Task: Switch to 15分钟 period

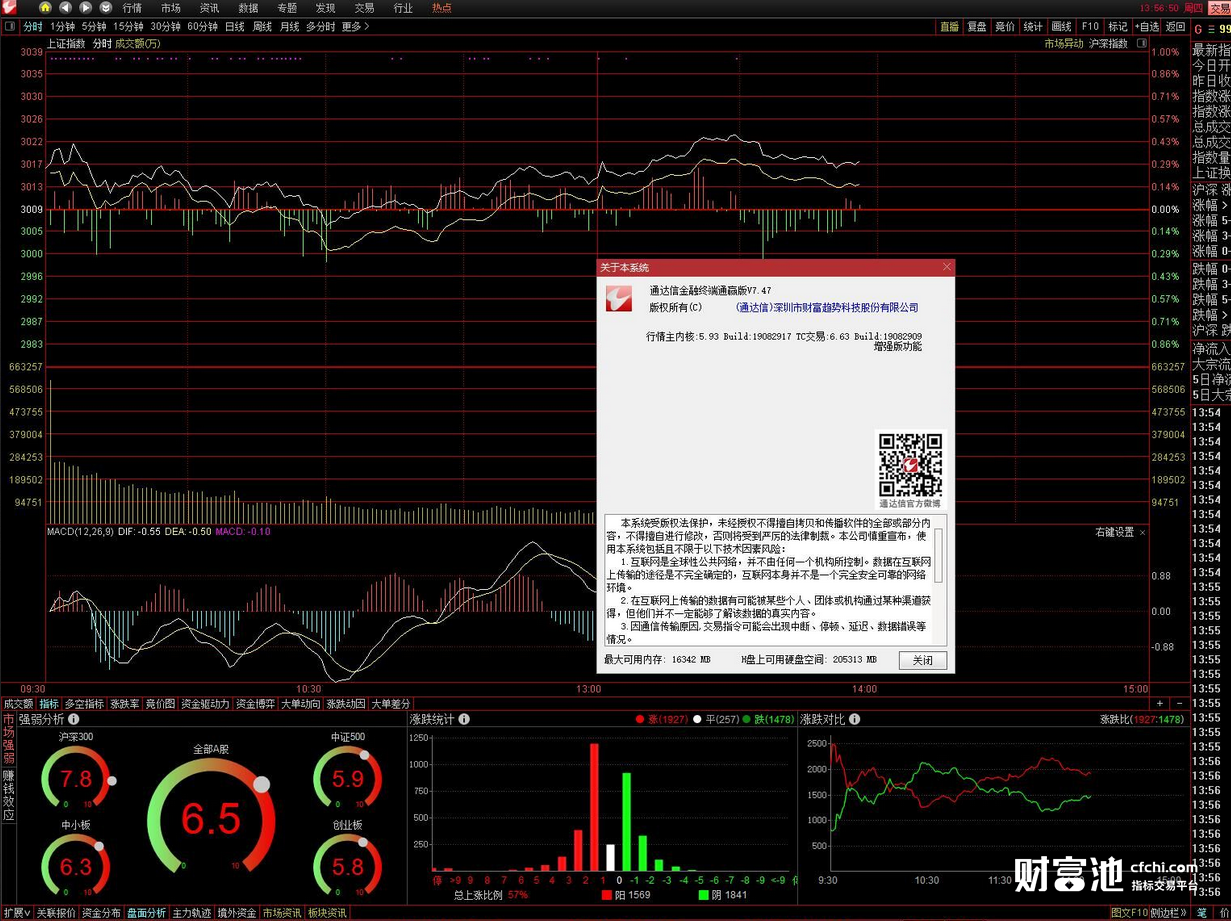Action: pyautogui.click(x=128, y=26)
